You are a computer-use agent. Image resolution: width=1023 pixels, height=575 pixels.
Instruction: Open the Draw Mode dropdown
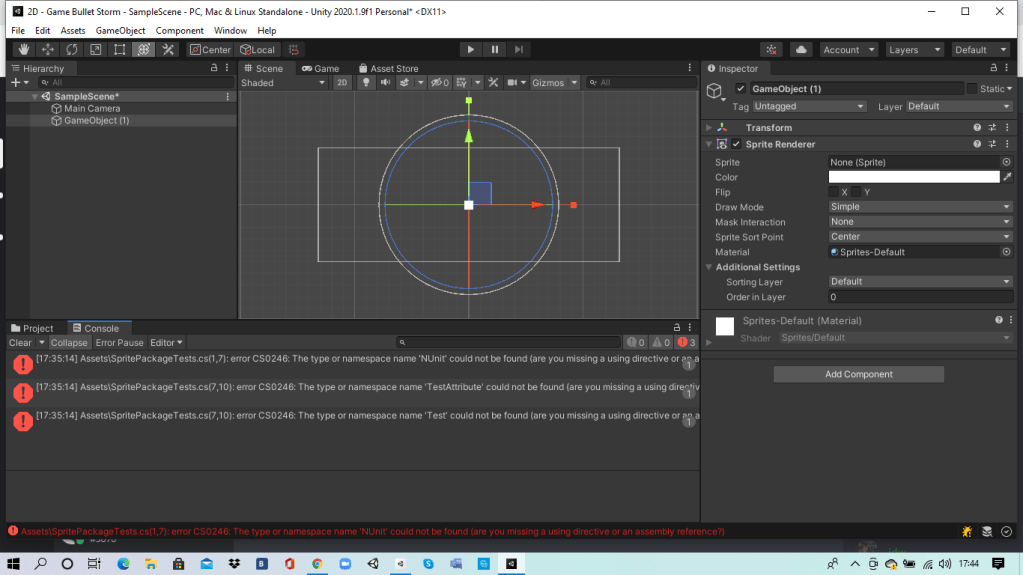click(920, 207)
